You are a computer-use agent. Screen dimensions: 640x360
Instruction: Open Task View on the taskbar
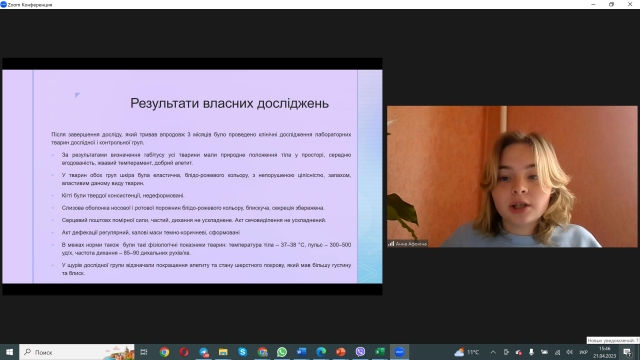pyautogui.click(x=144, y=352)
